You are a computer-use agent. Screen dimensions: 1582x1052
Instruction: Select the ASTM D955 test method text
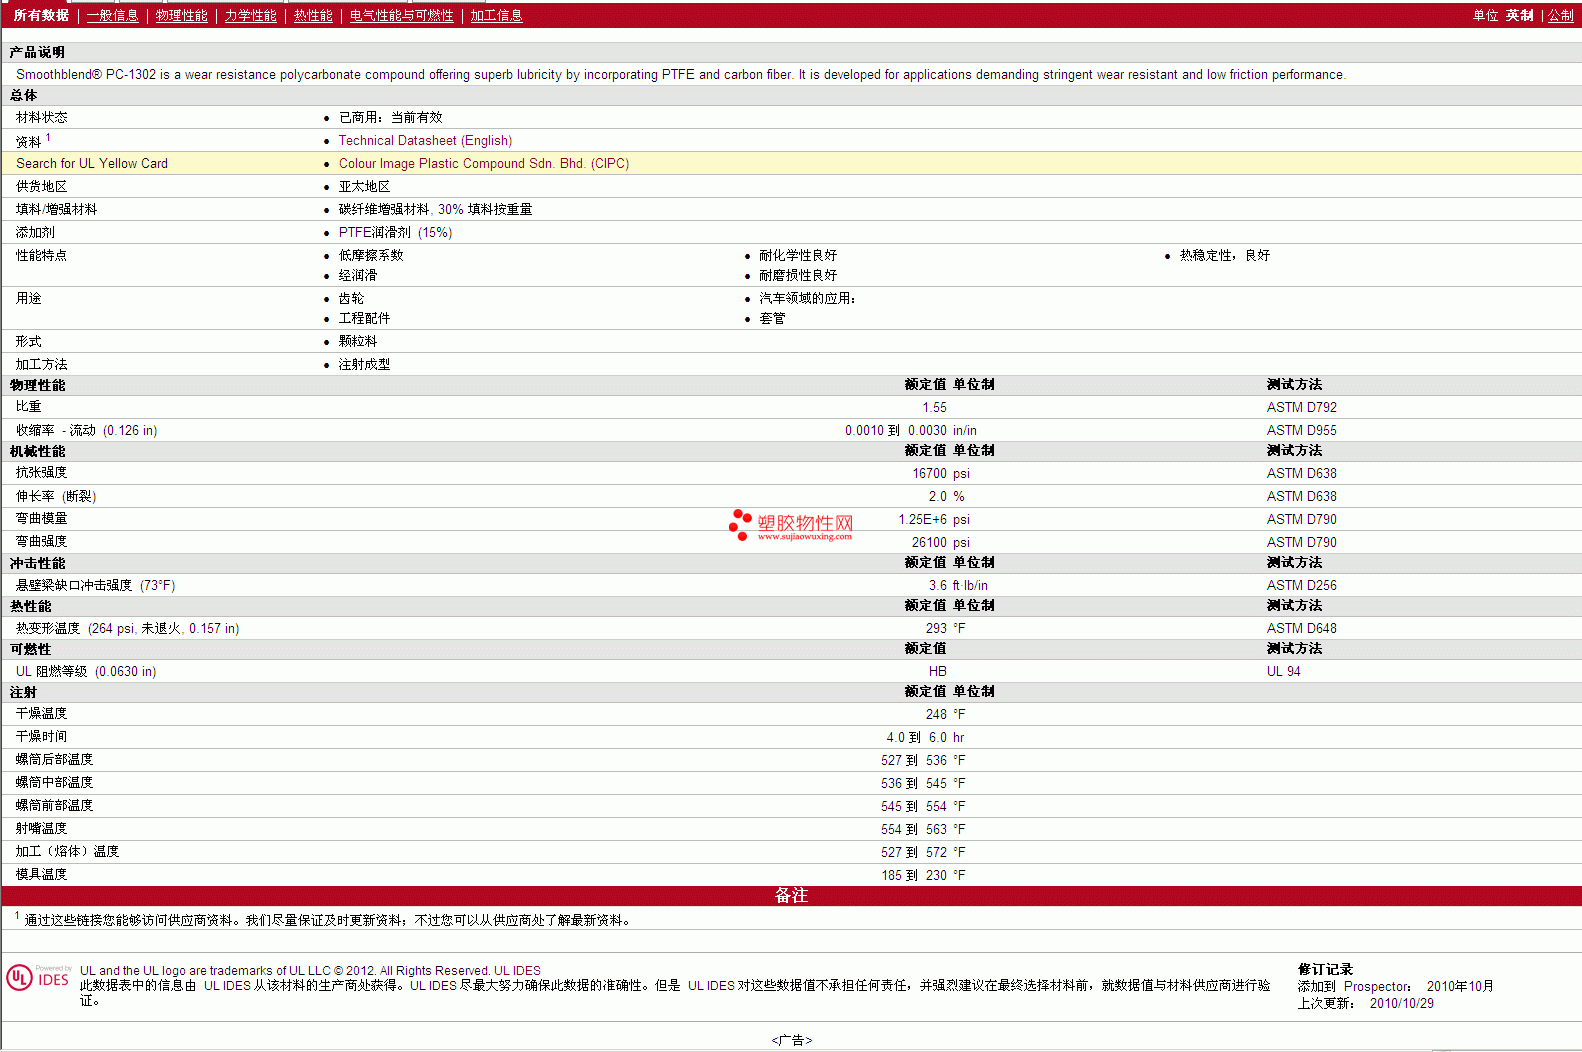pos(1301,431)
